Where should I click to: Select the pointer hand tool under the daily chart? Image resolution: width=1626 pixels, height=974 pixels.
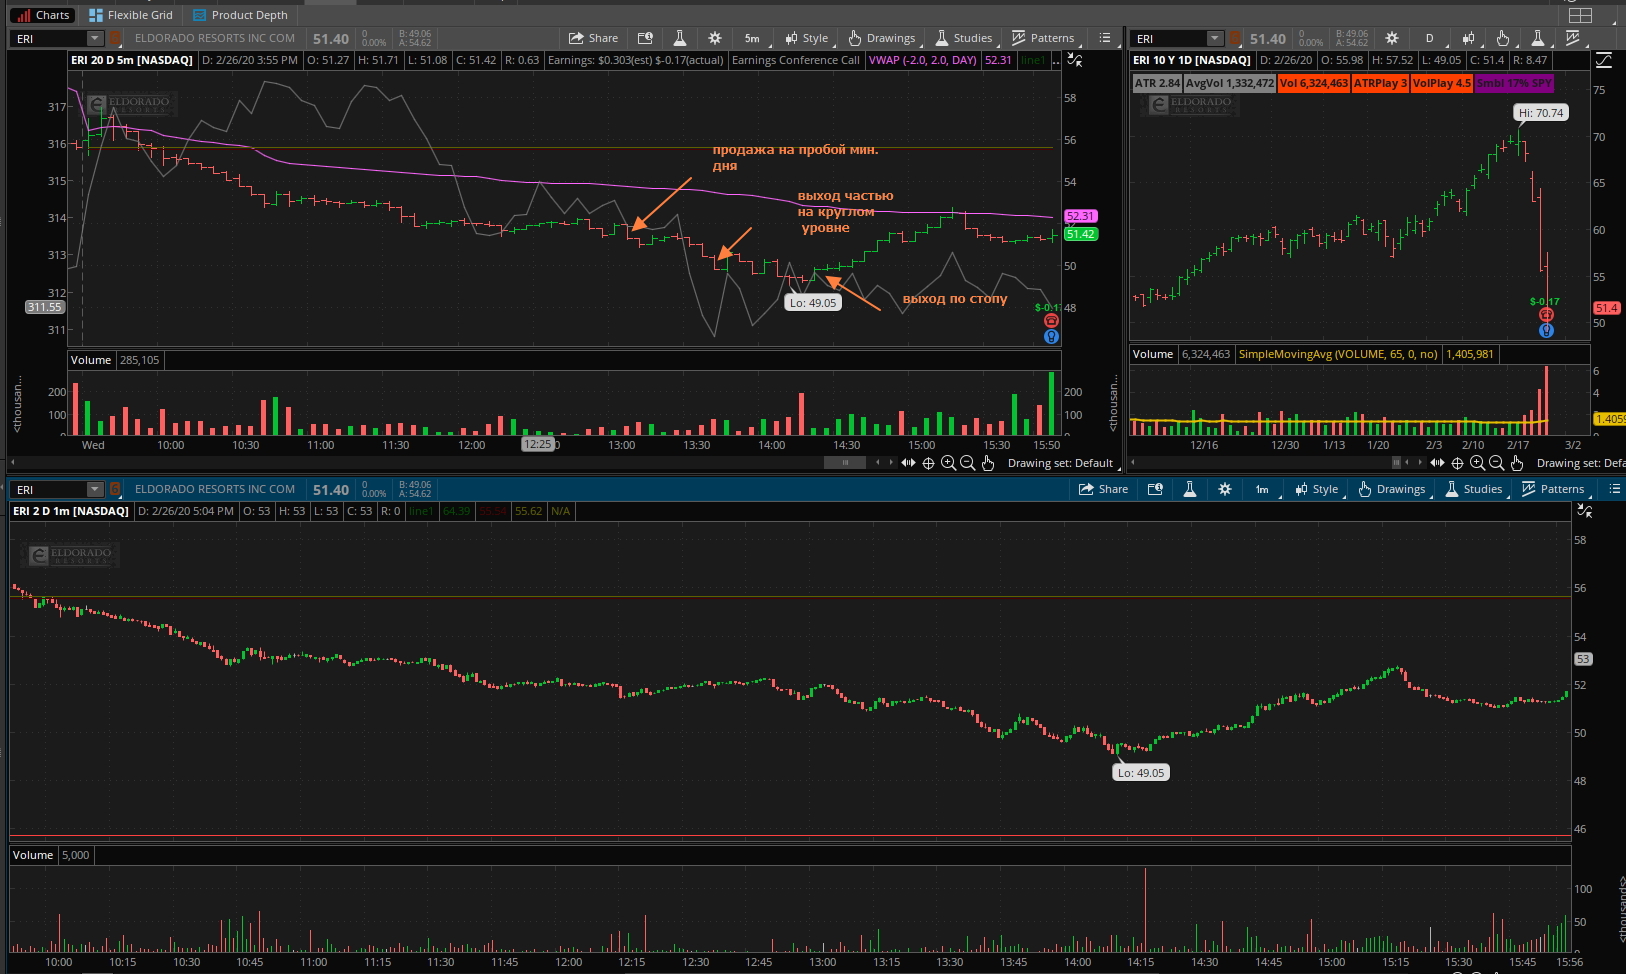tap(1517, 463)
